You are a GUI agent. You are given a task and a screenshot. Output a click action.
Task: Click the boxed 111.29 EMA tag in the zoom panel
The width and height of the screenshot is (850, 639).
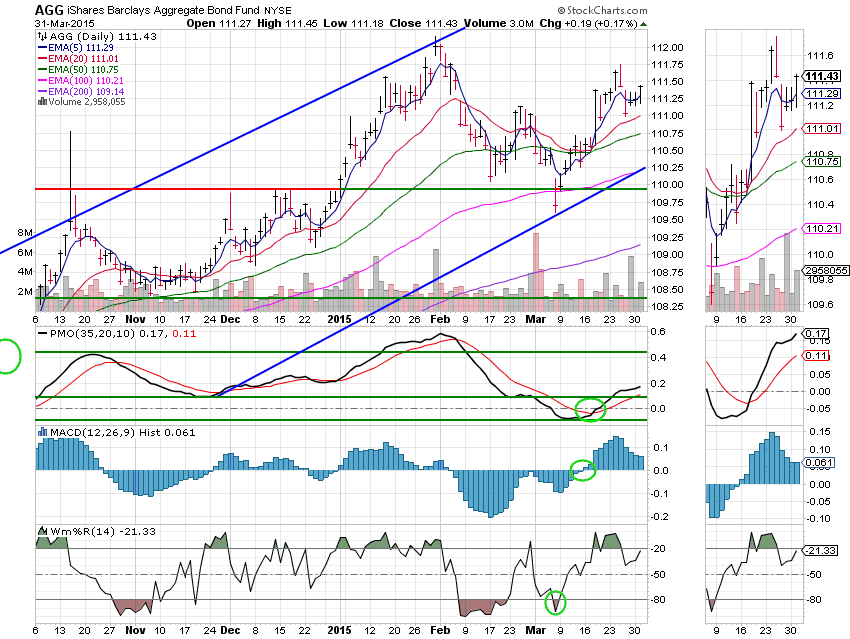[822, 93]
